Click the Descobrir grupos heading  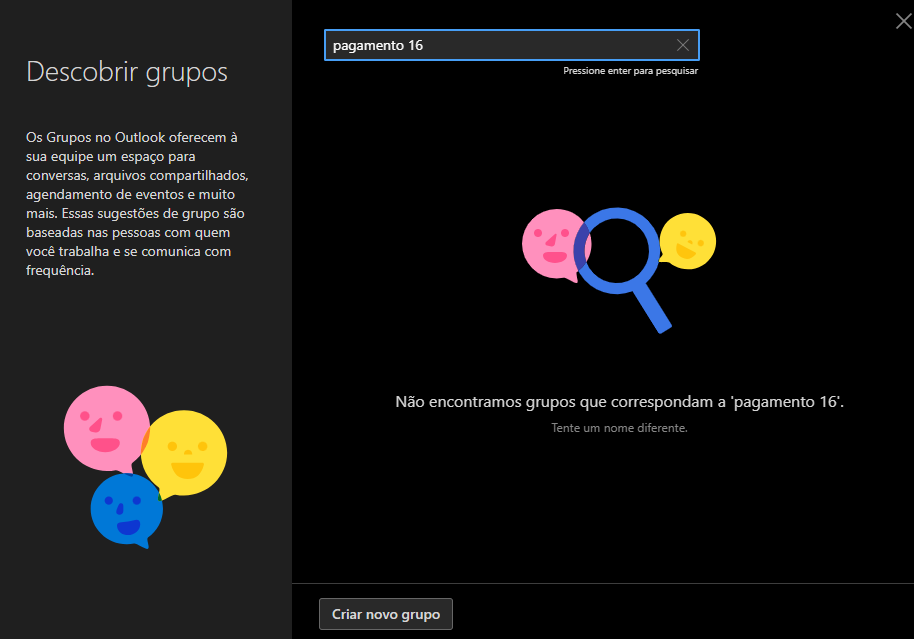127,72
